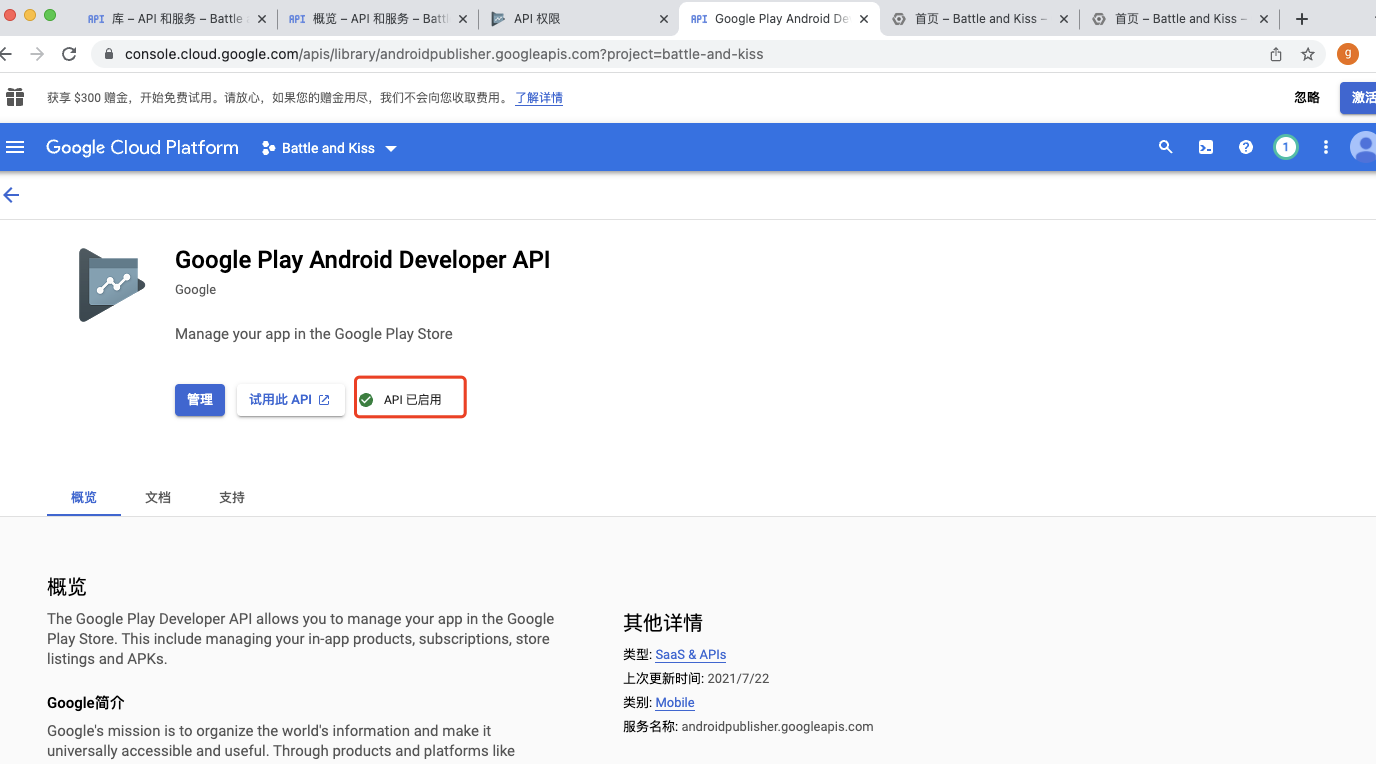Bookmark this page with the star icon
Viewport: 1376px width, 764px height.
(1308, 54)
